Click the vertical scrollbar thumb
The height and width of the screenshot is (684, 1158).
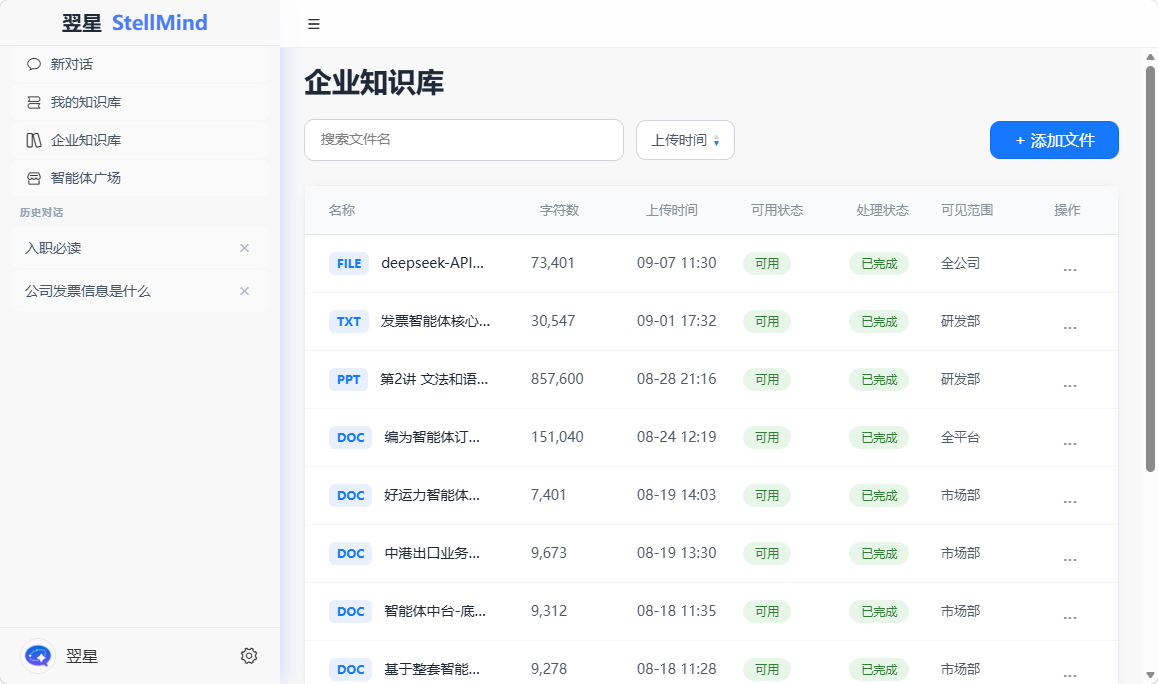coord(1150,269)
